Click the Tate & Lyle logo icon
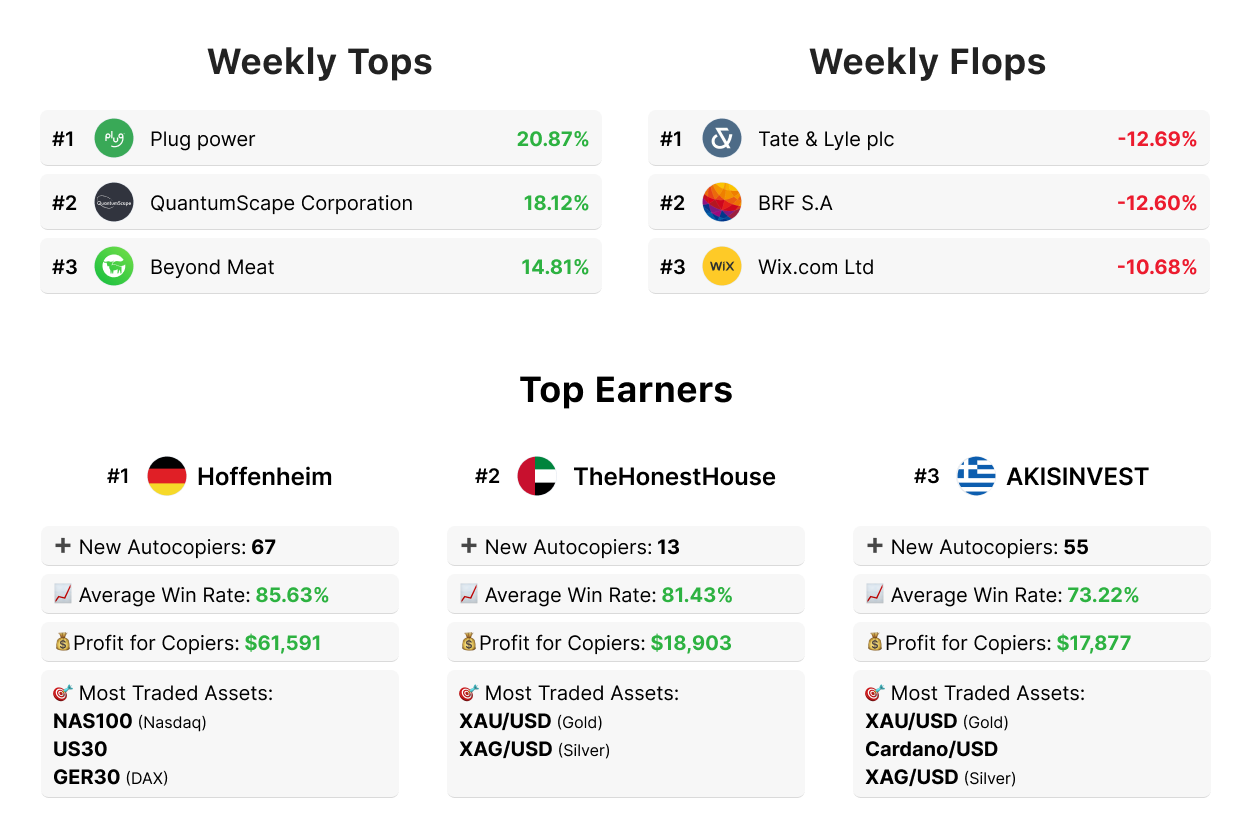The image size is (1252, 838). (722, 139)
